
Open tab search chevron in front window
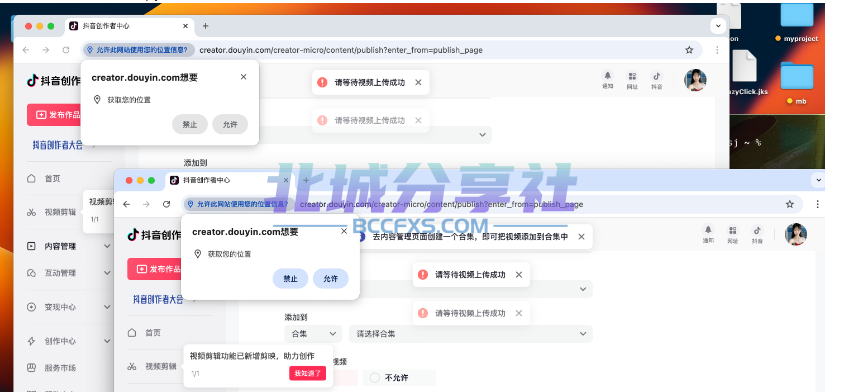(819, 180)
